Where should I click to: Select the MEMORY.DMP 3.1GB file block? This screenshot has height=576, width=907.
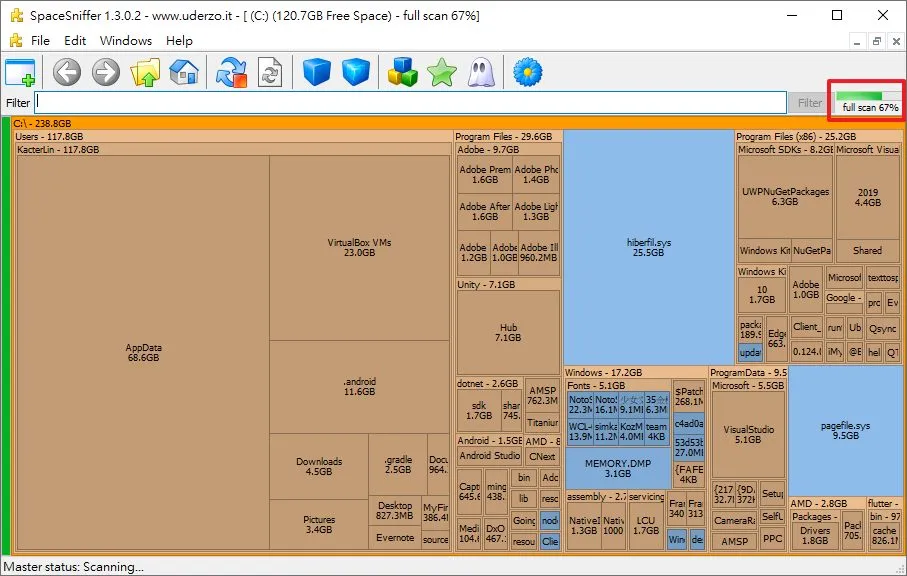tap(618, 468)
